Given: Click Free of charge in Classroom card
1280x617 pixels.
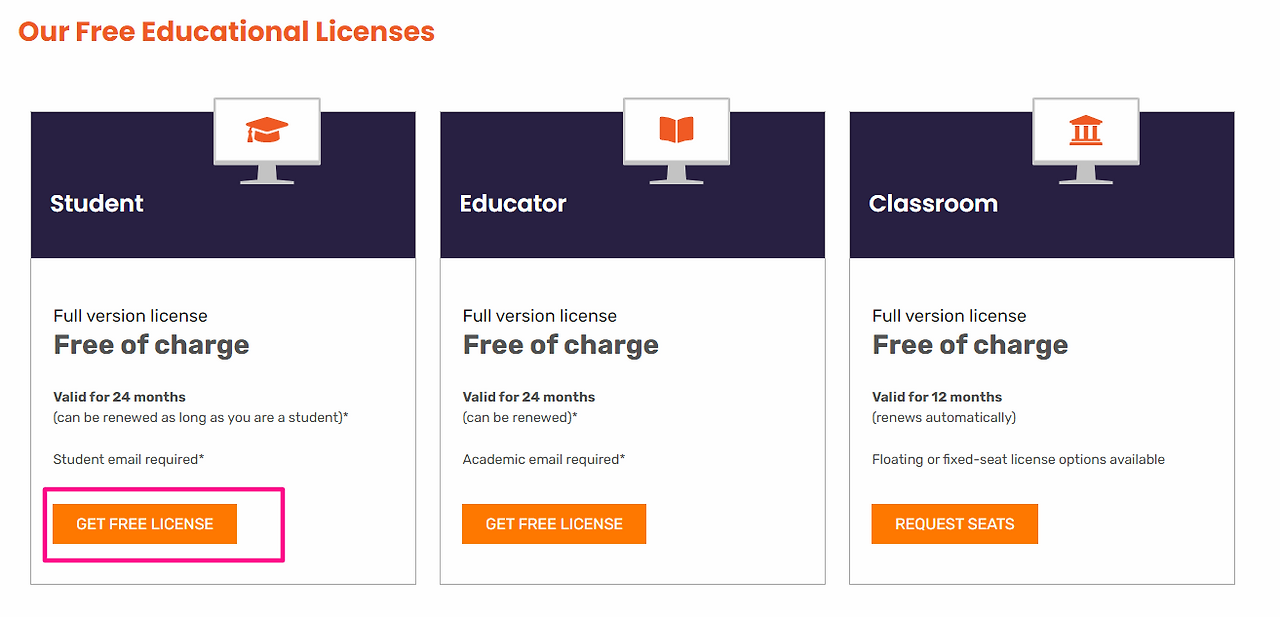Looking at the screenshot, I should point(970,346).
